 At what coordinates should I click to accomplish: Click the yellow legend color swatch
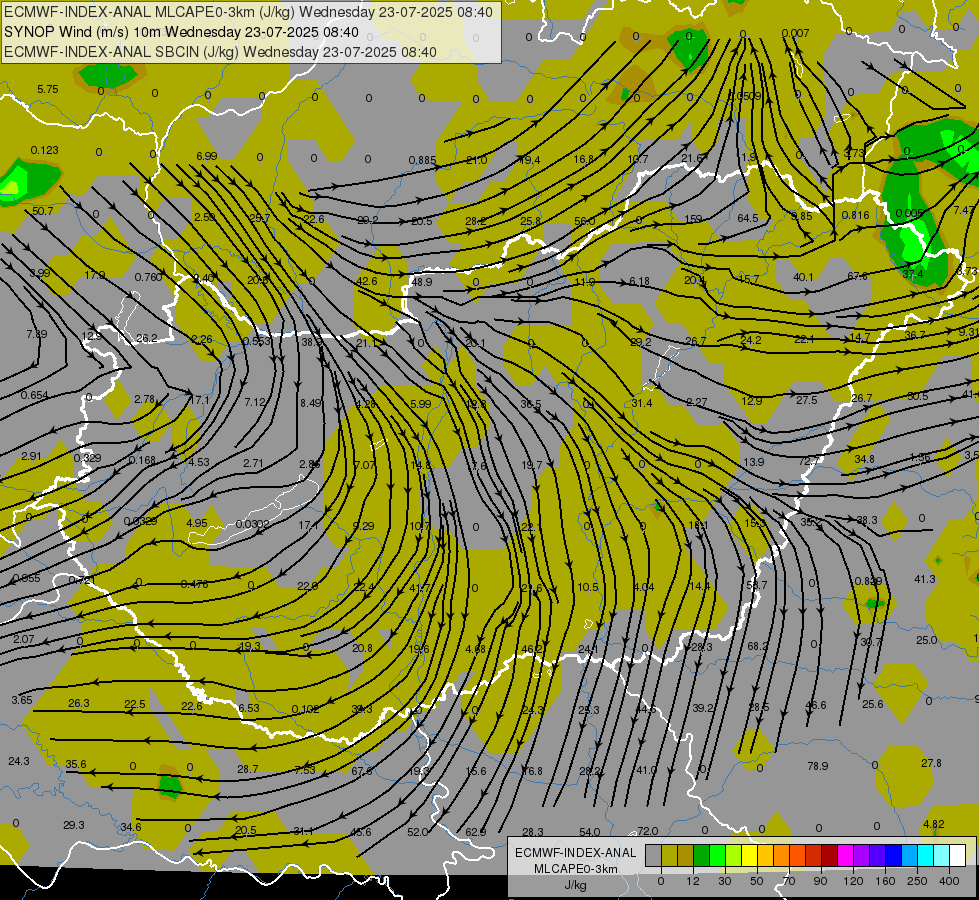[749, 855]
